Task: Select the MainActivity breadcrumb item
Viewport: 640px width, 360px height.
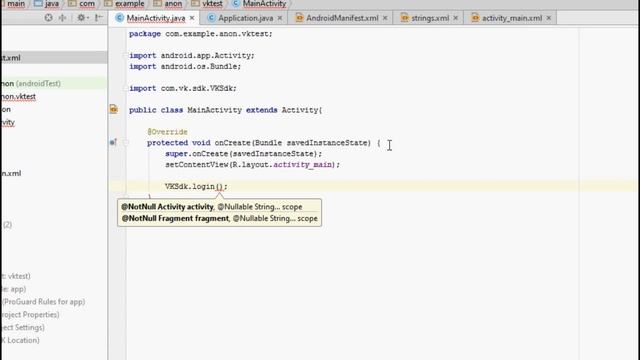Action: (260, 4)
